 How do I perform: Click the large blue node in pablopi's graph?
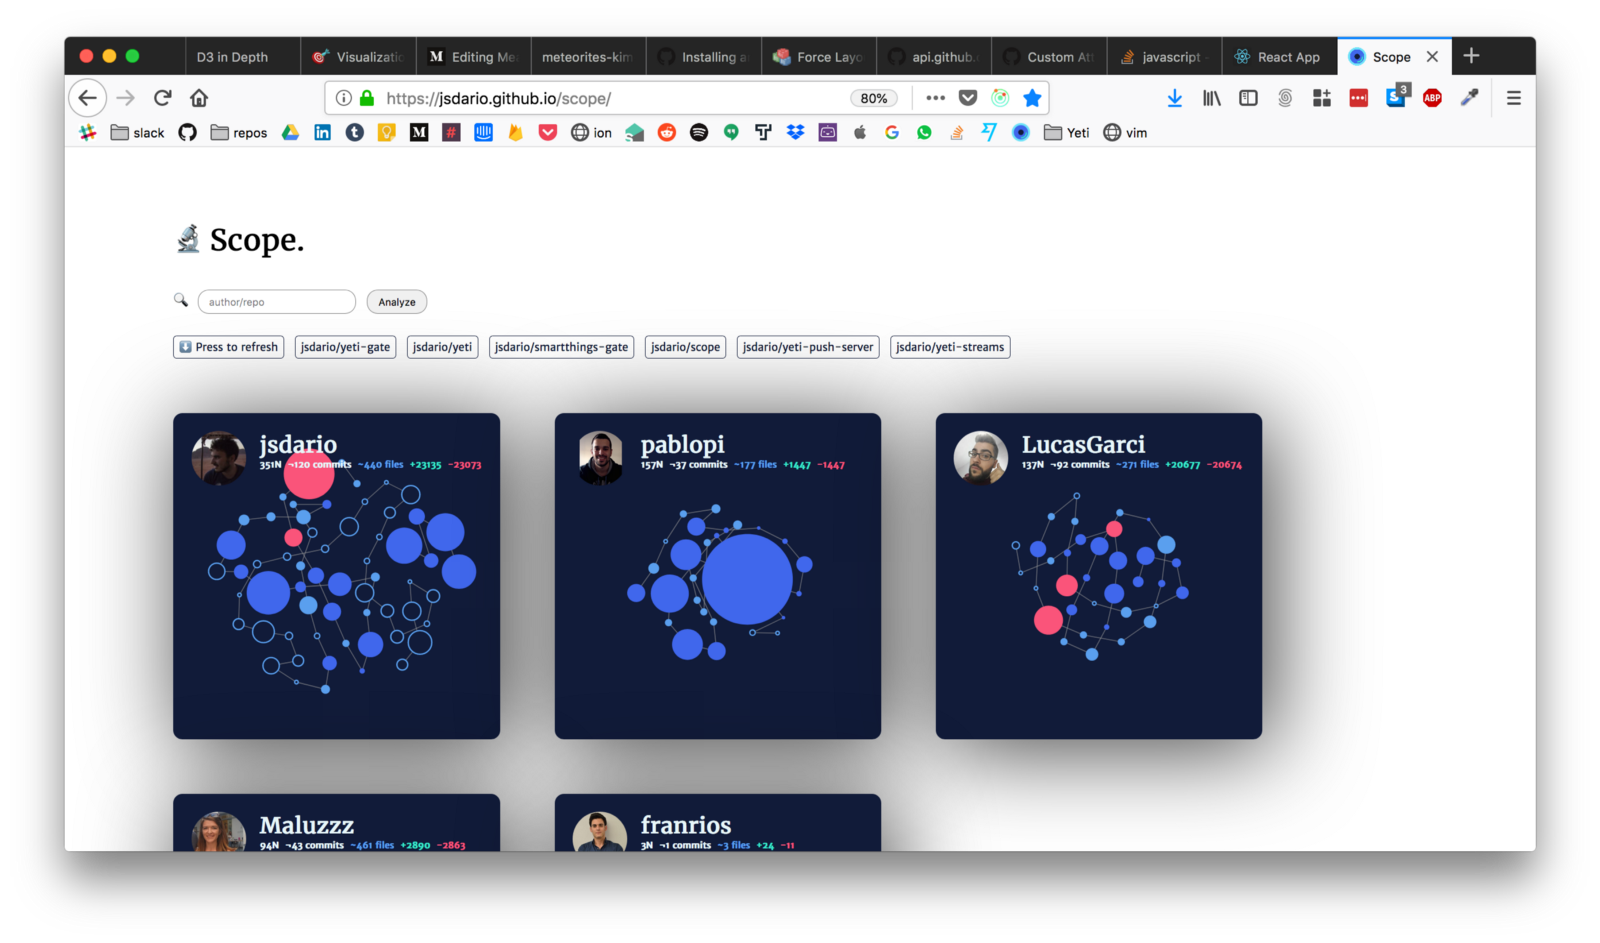pyautogui.click(x=747, y=579)
